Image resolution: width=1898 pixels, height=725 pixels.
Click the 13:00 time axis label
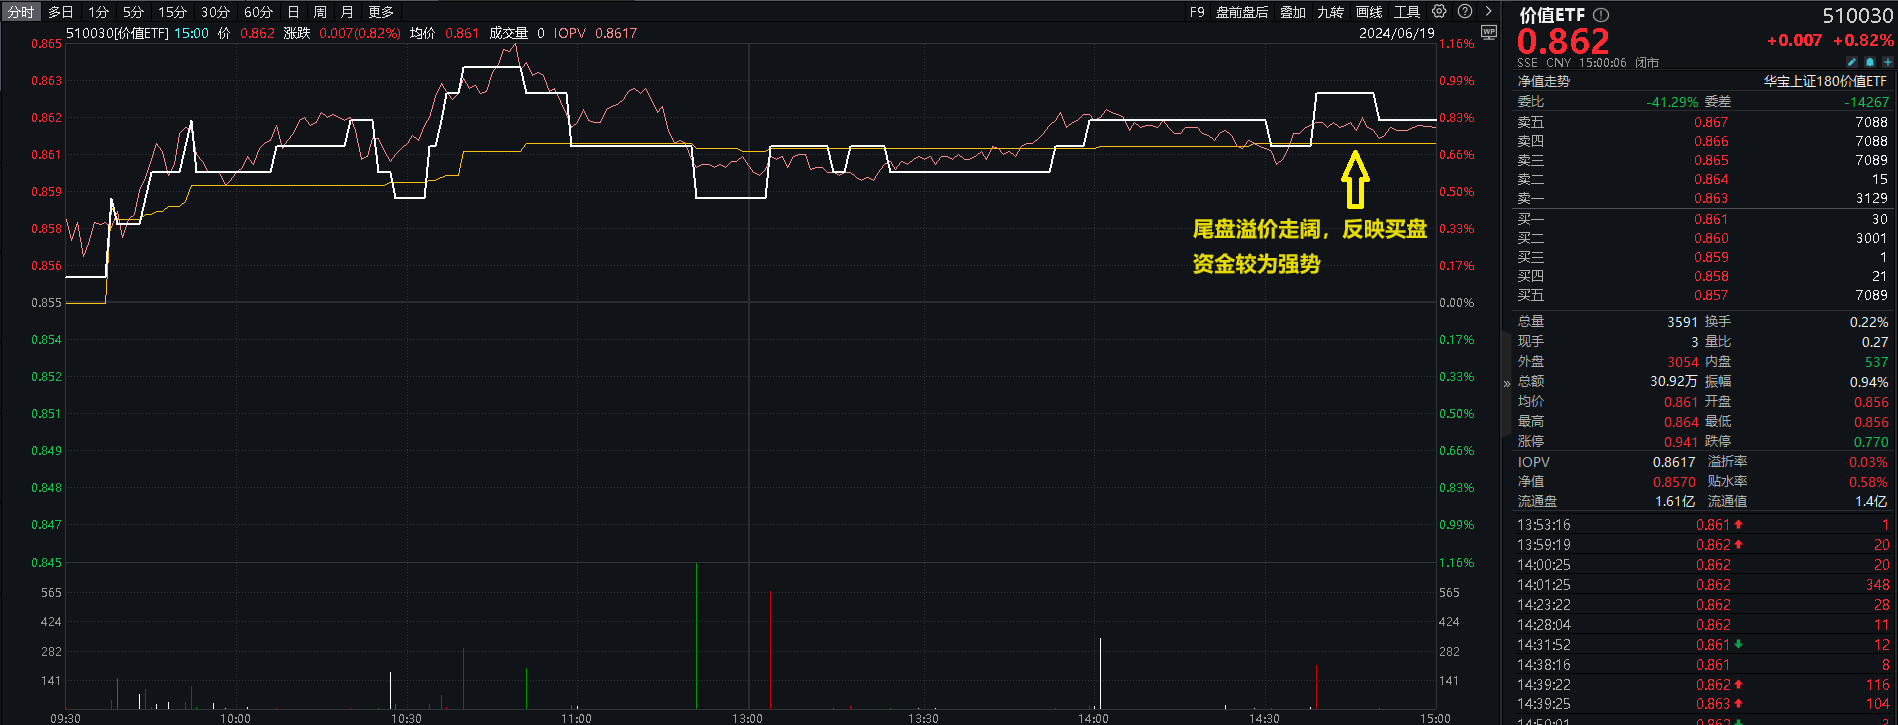747,718
